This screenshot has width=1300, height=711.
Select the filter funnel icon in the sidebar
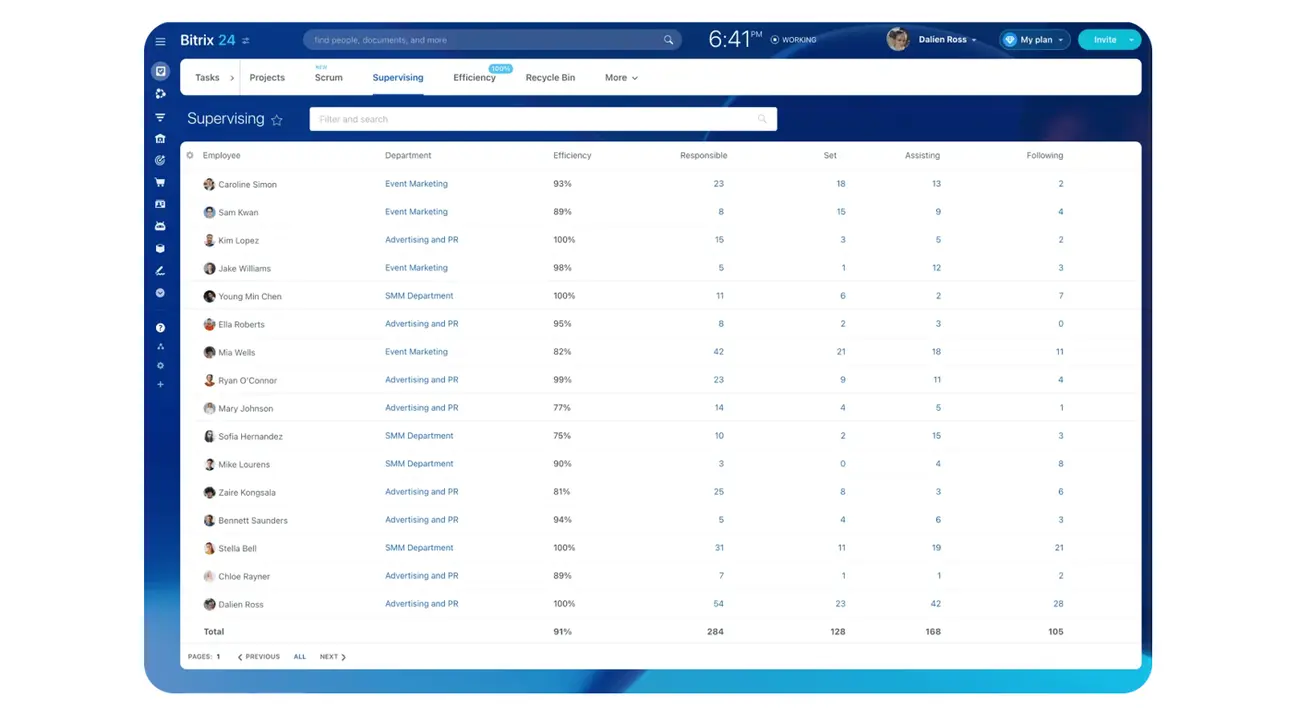(x=160, y=117)
